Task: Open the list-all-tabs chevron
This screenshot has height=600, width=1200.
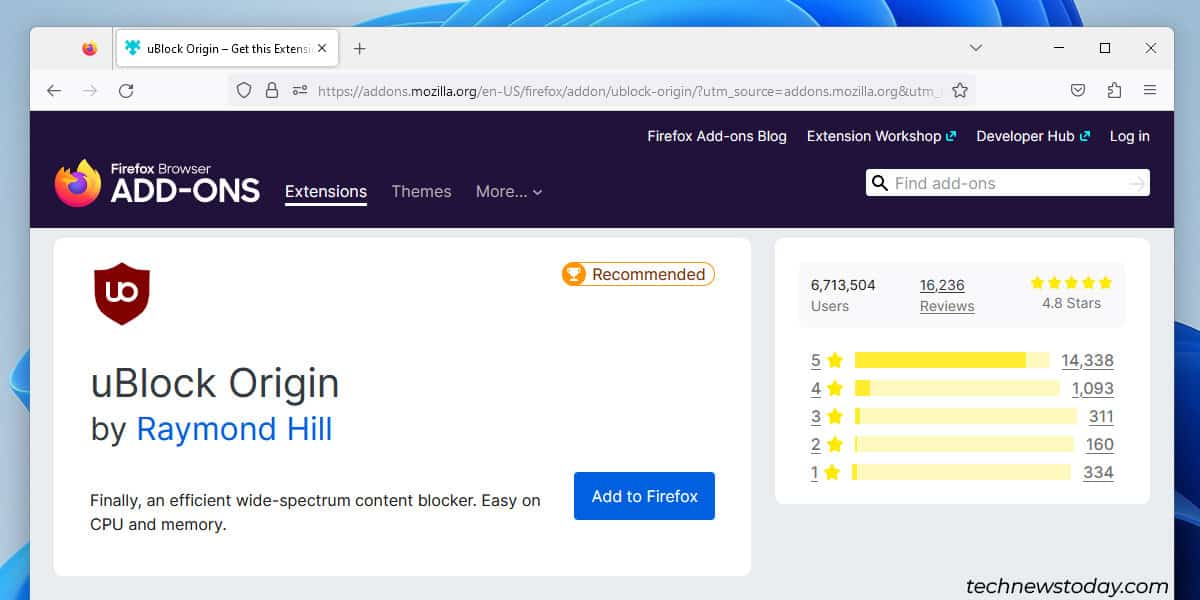Action: pos(975,47)
